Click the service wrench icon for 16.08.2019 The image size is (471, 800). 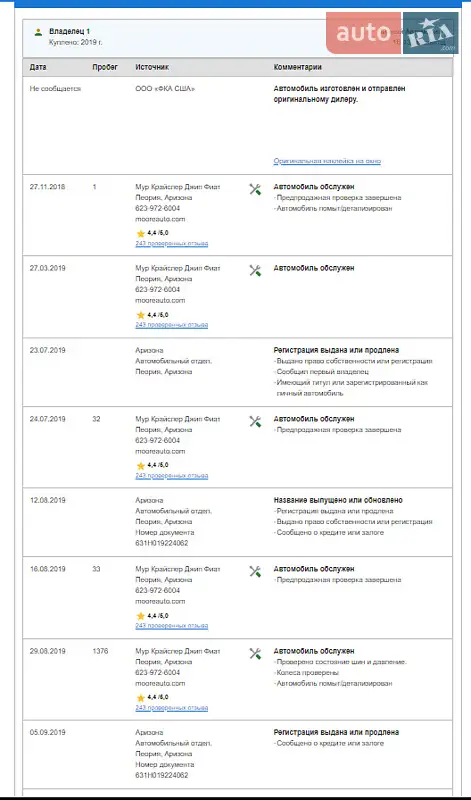tap(255, 571)
